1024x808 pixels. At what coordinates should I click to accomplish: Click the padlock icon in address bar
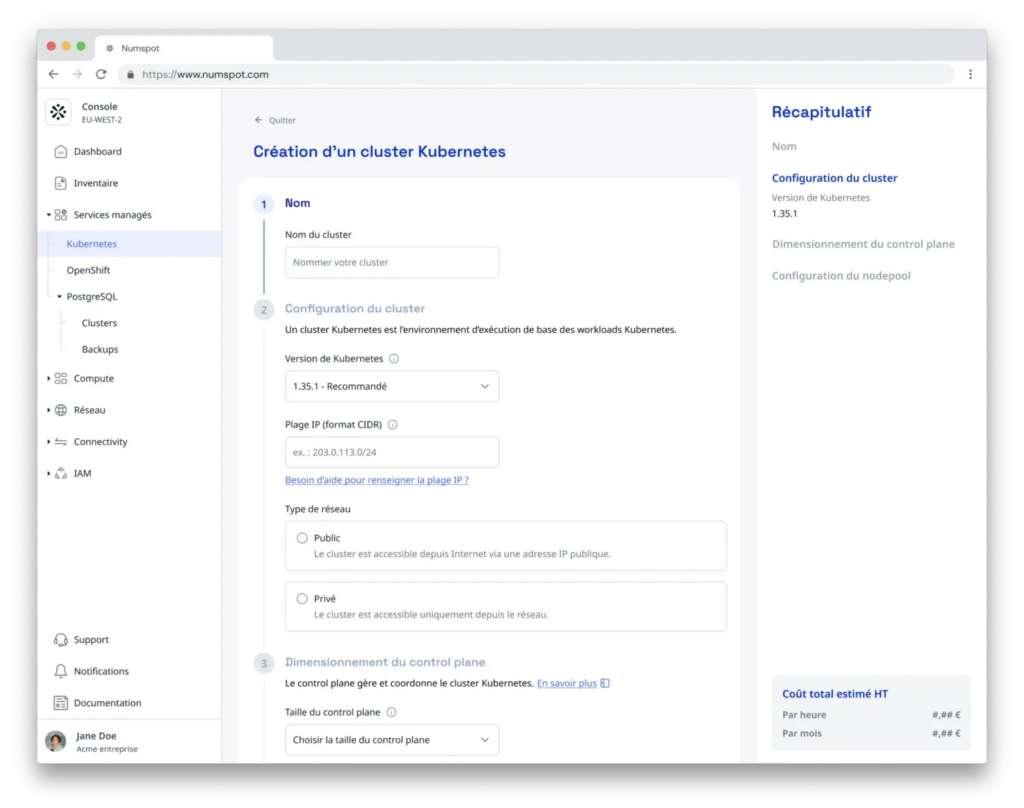[131, 74]
